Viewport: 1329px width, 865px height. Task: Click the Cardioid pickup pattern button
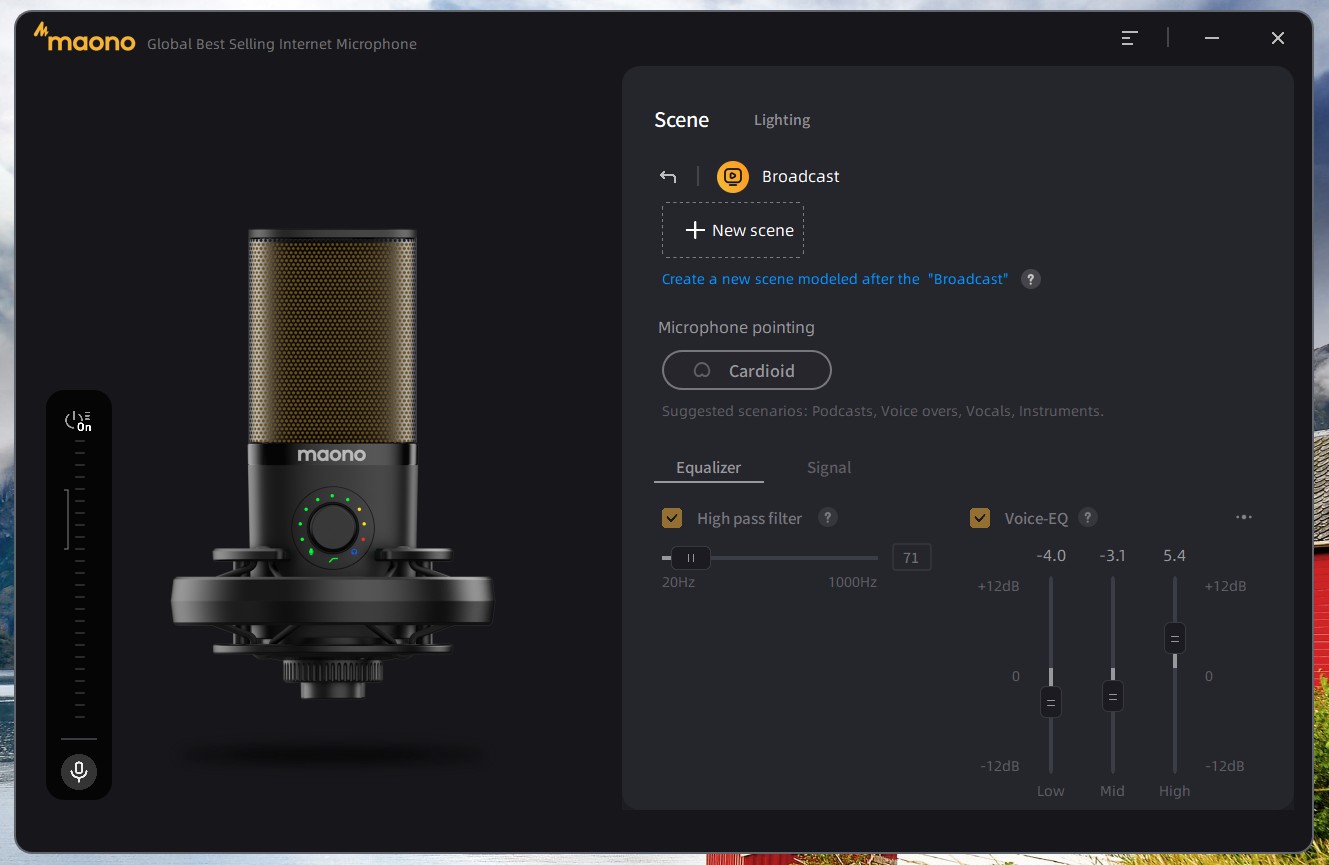747,370
